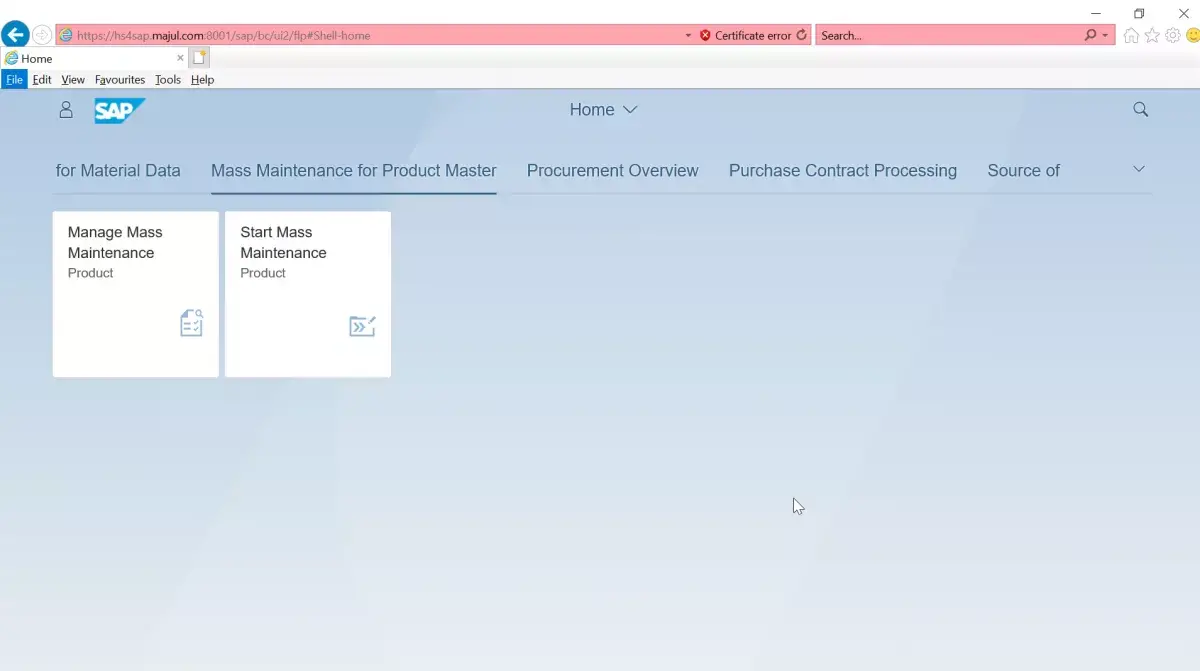Click the browser Search box
Viewport: 1200px width, 671px height.
tap(950, 35)
